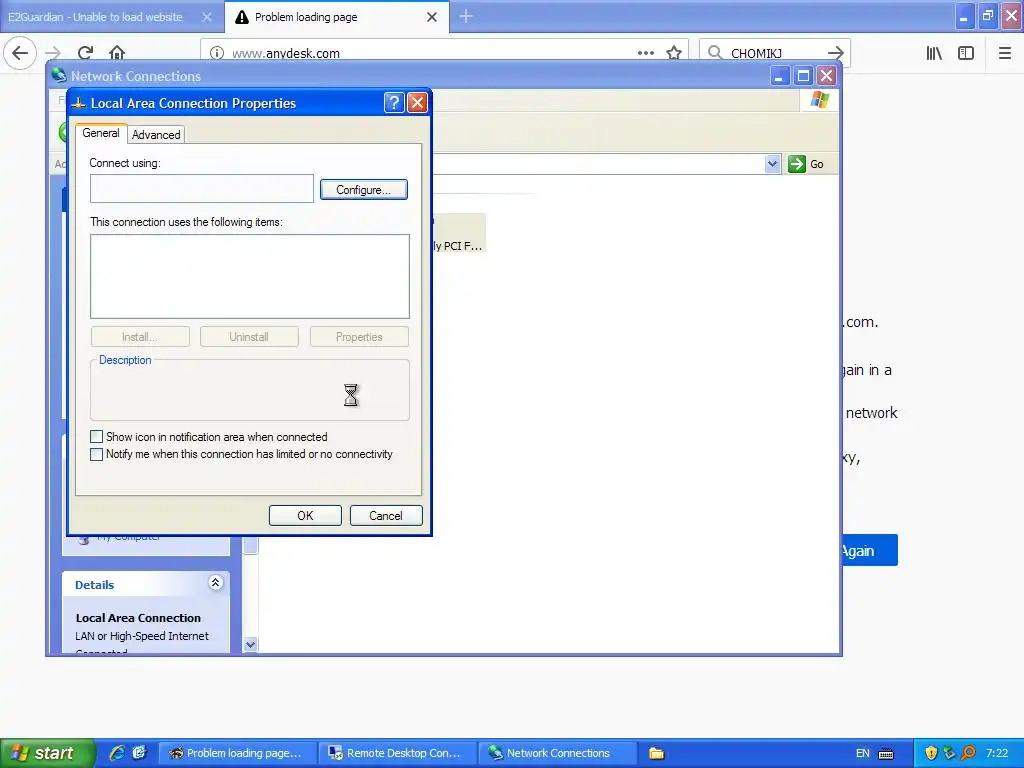Enable show icon in notification area
Image resolution: width=1024 pixels, height=768 pixels.
tap(96, 437)
